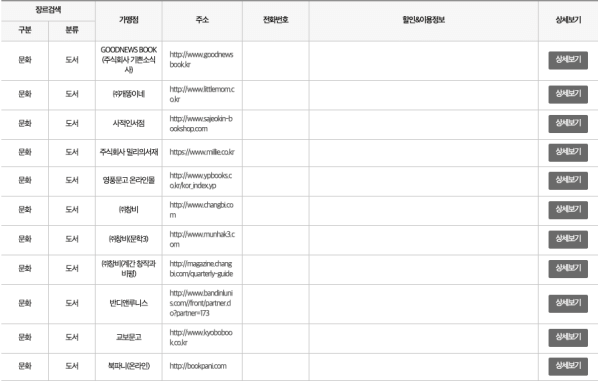
Task: Select the 영풍문고 온라인몰 cell
Action: click(129, 180)
